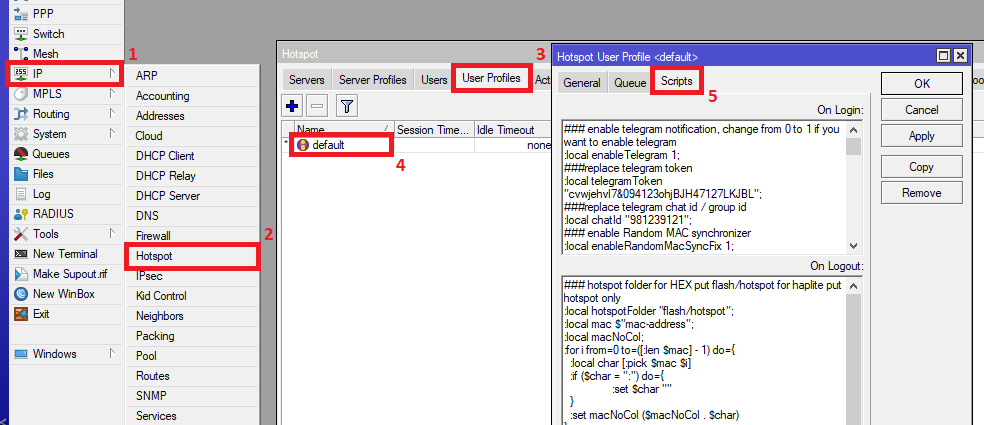Open Routes from the IP submenu
Viewport: 984px width, 425px height.
[192, 376]
